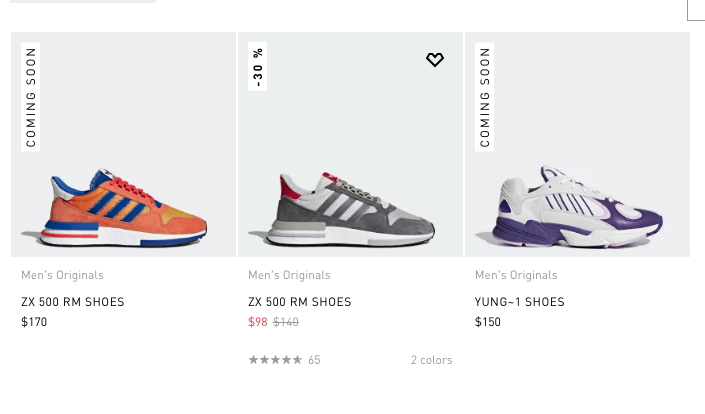
Task: Open the purple Yung-1 shoe image
Action: pyautogui.click(x=578, y=208)
